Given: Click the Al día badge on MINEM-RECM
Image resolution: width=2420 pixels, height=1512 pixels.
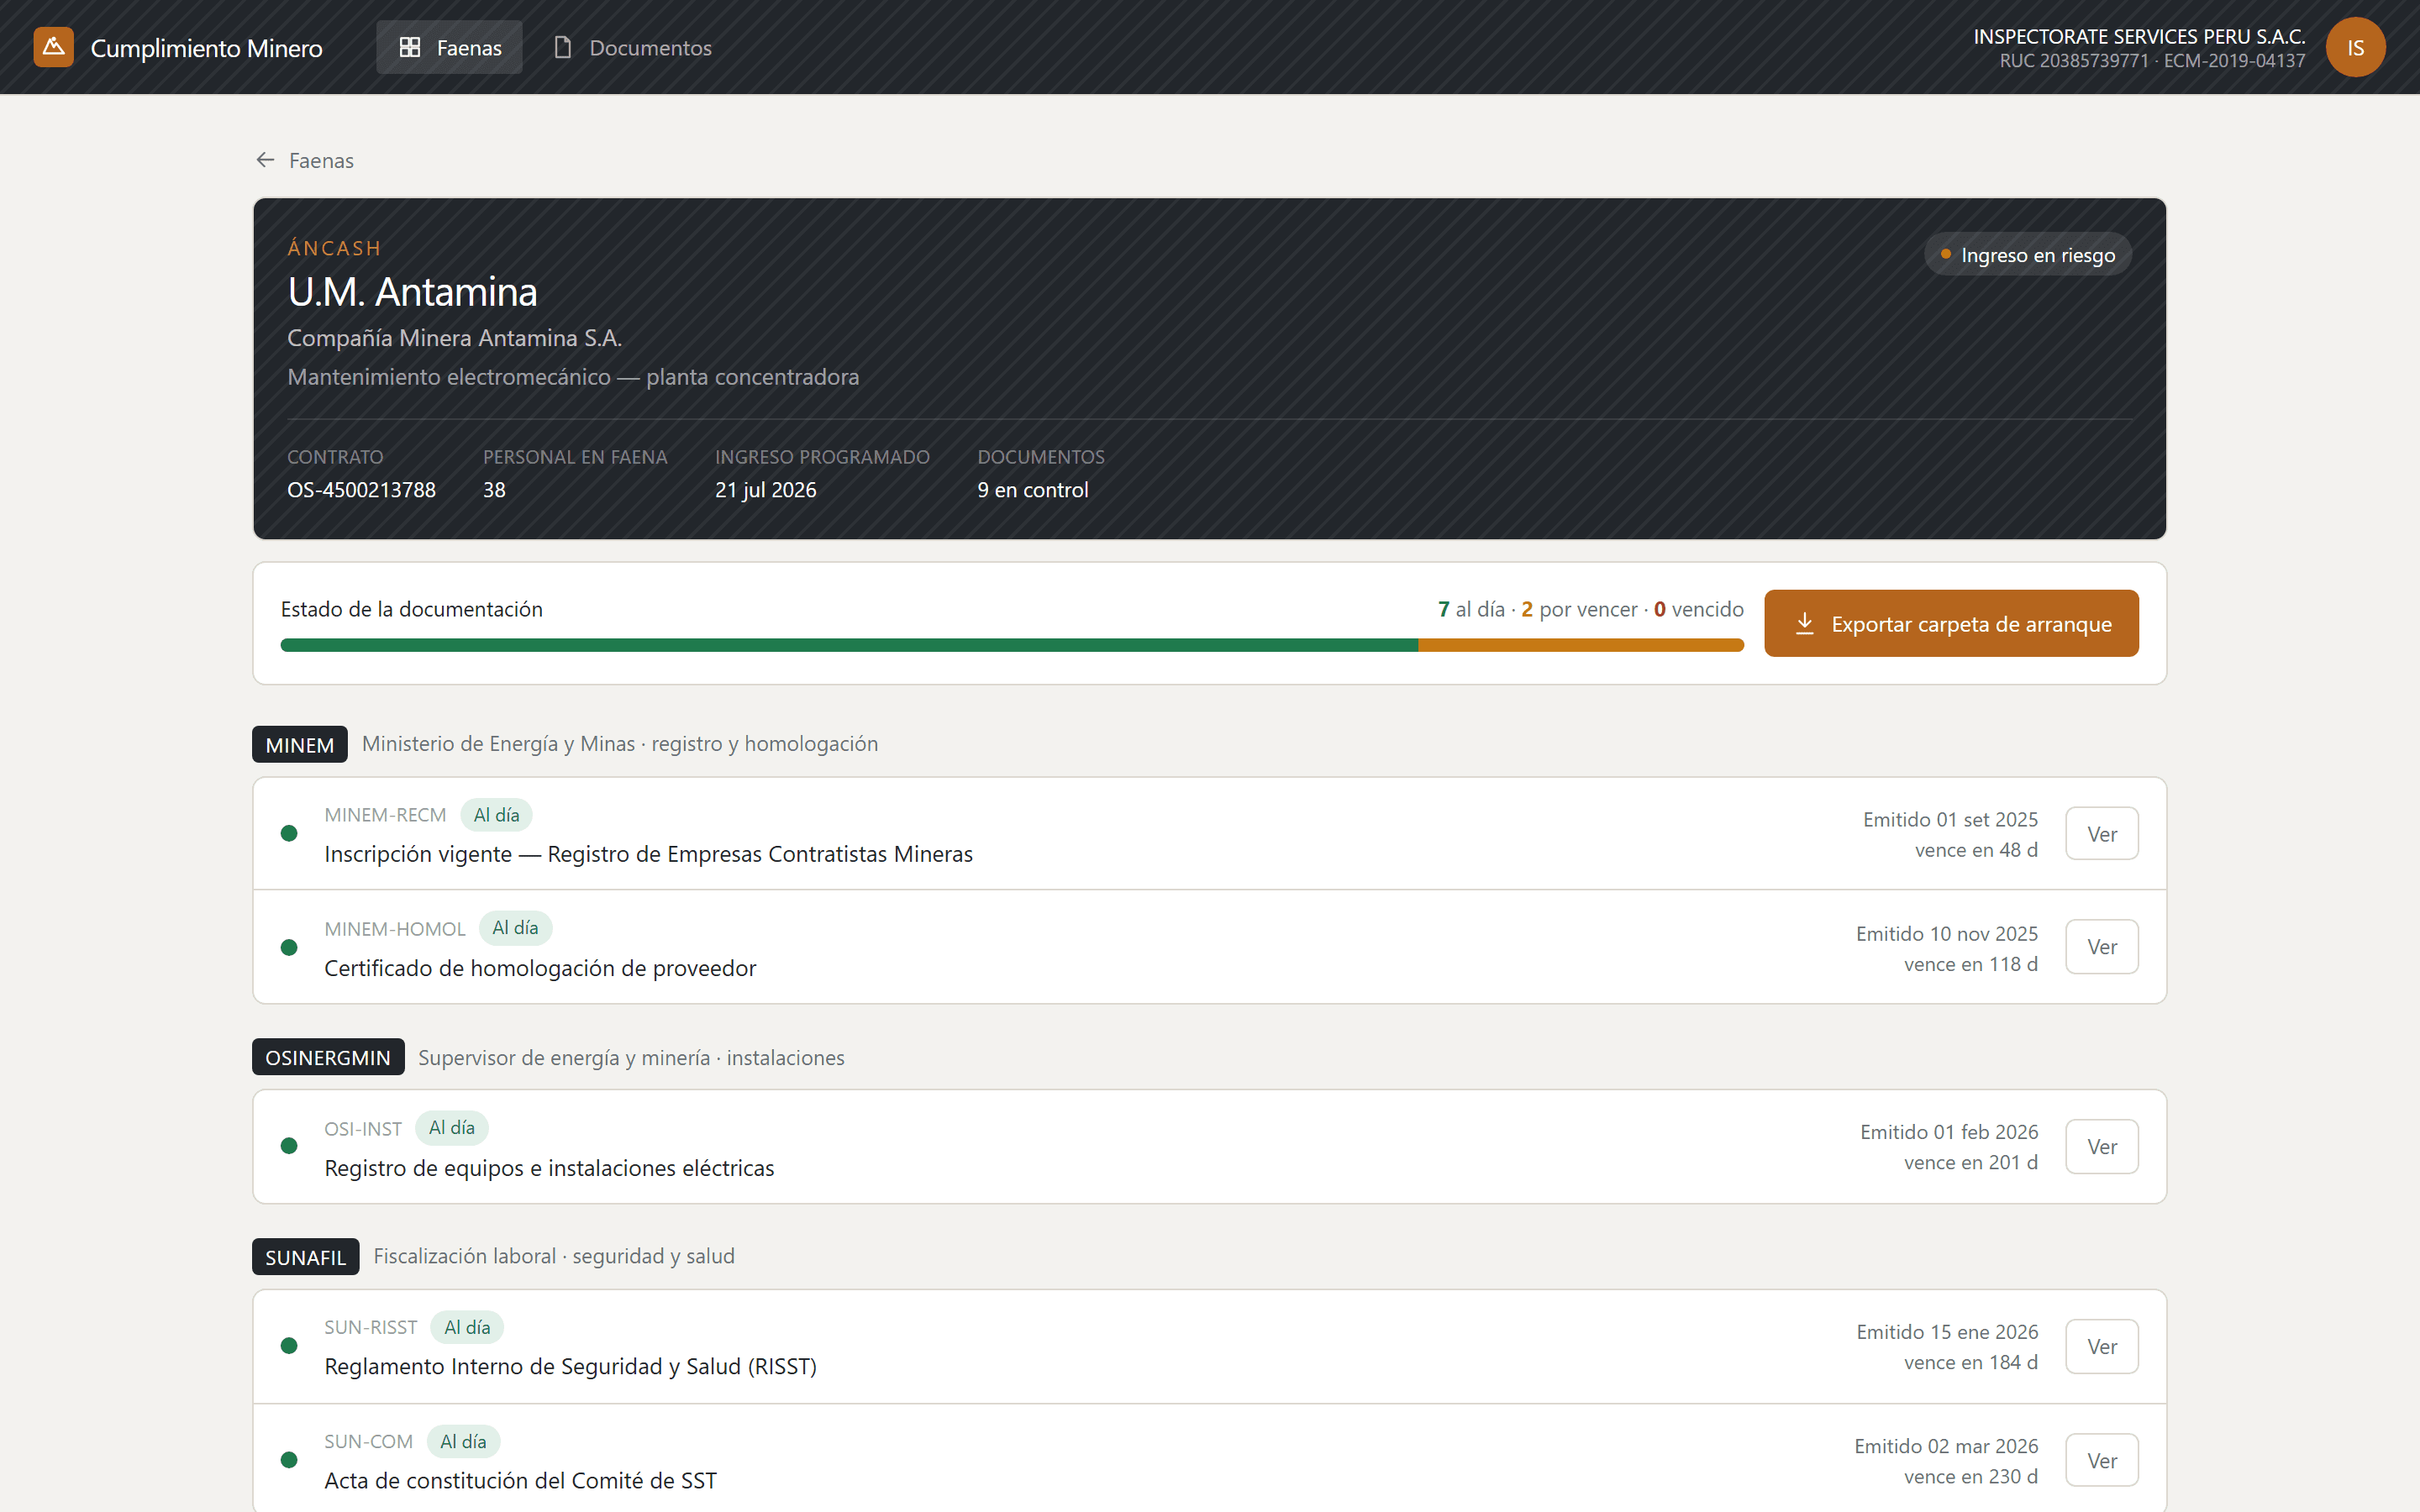Looking at the screenshot, I should pos(496,815).
